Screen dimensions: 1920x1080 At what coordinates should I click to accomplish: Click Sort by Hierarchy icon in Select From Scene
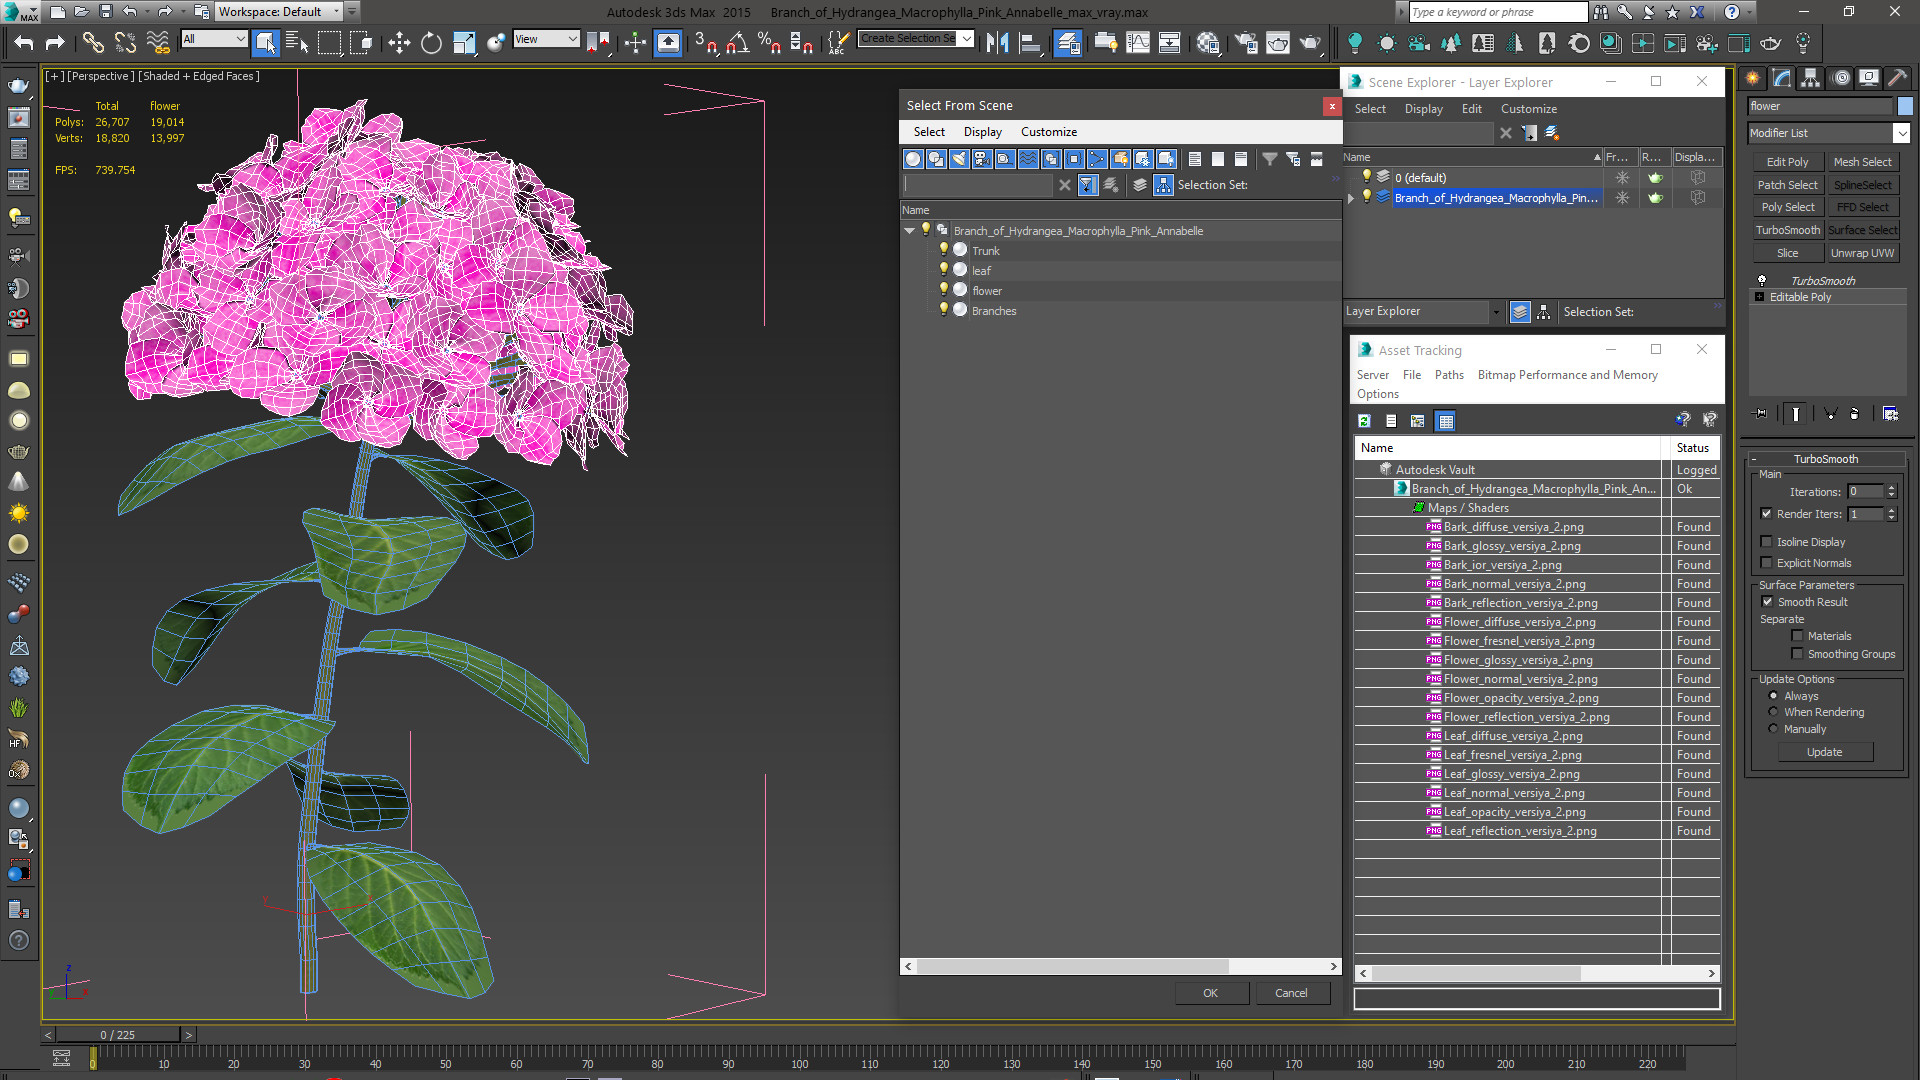[1163, 185]
